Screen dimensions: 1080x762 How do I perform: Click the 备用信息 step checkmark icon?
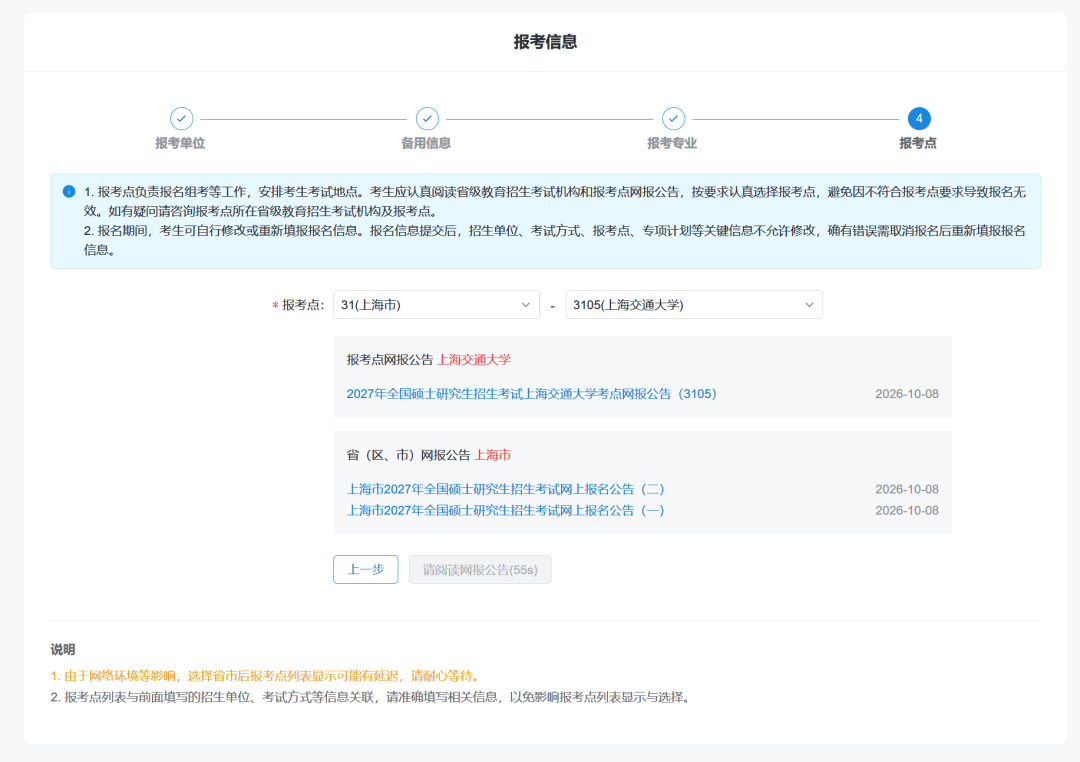tap(427, 119)
